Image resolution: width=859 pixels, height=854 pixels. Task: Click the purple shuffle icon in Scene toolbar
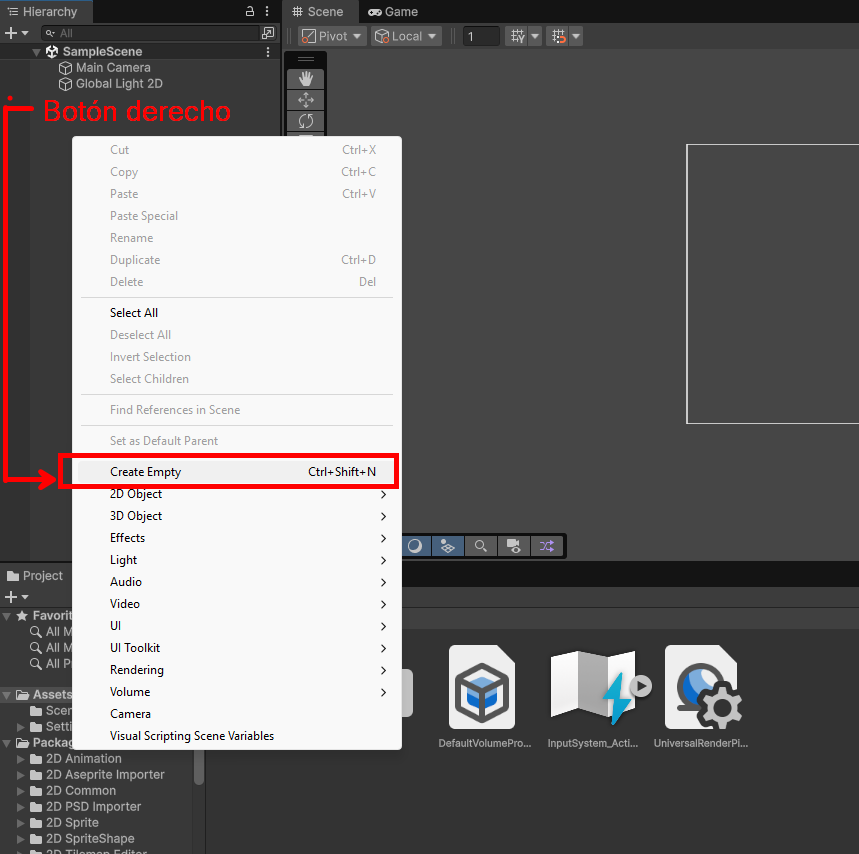(546, 546)
